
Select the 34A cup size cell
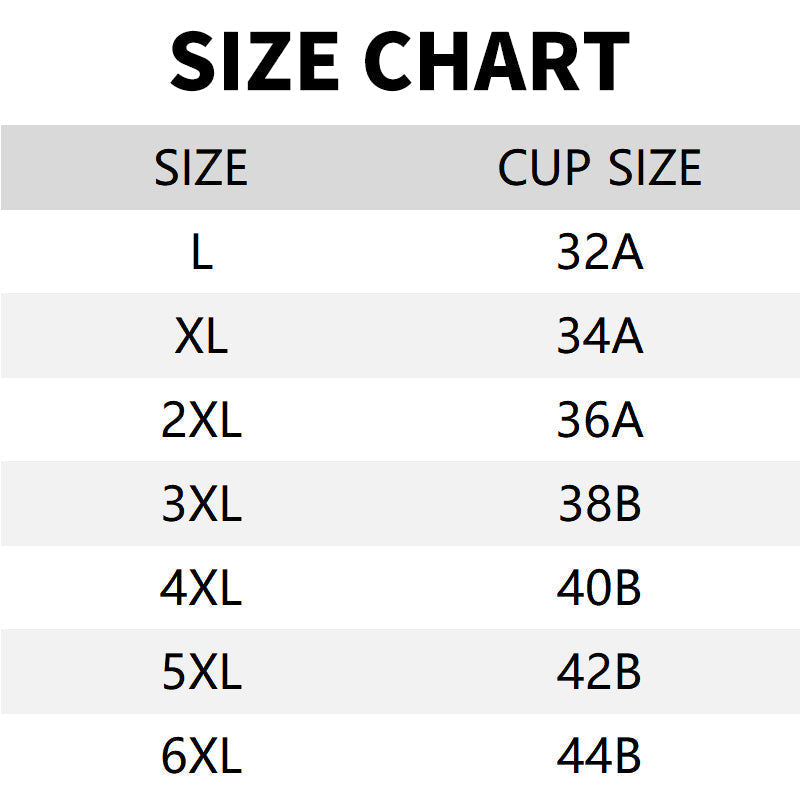pyautogui.click(x=600, y=335)
